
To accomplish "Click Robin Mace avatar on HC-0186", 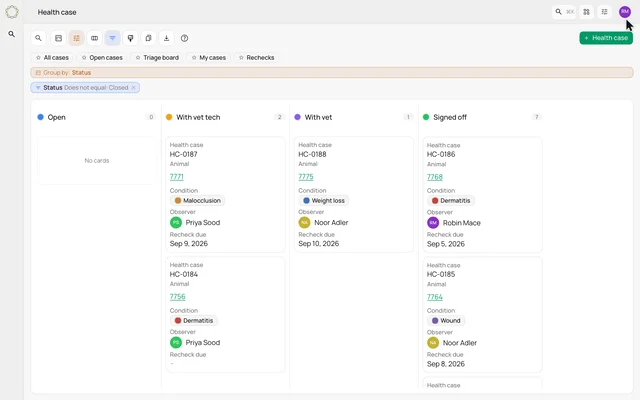I will (433, 223).
